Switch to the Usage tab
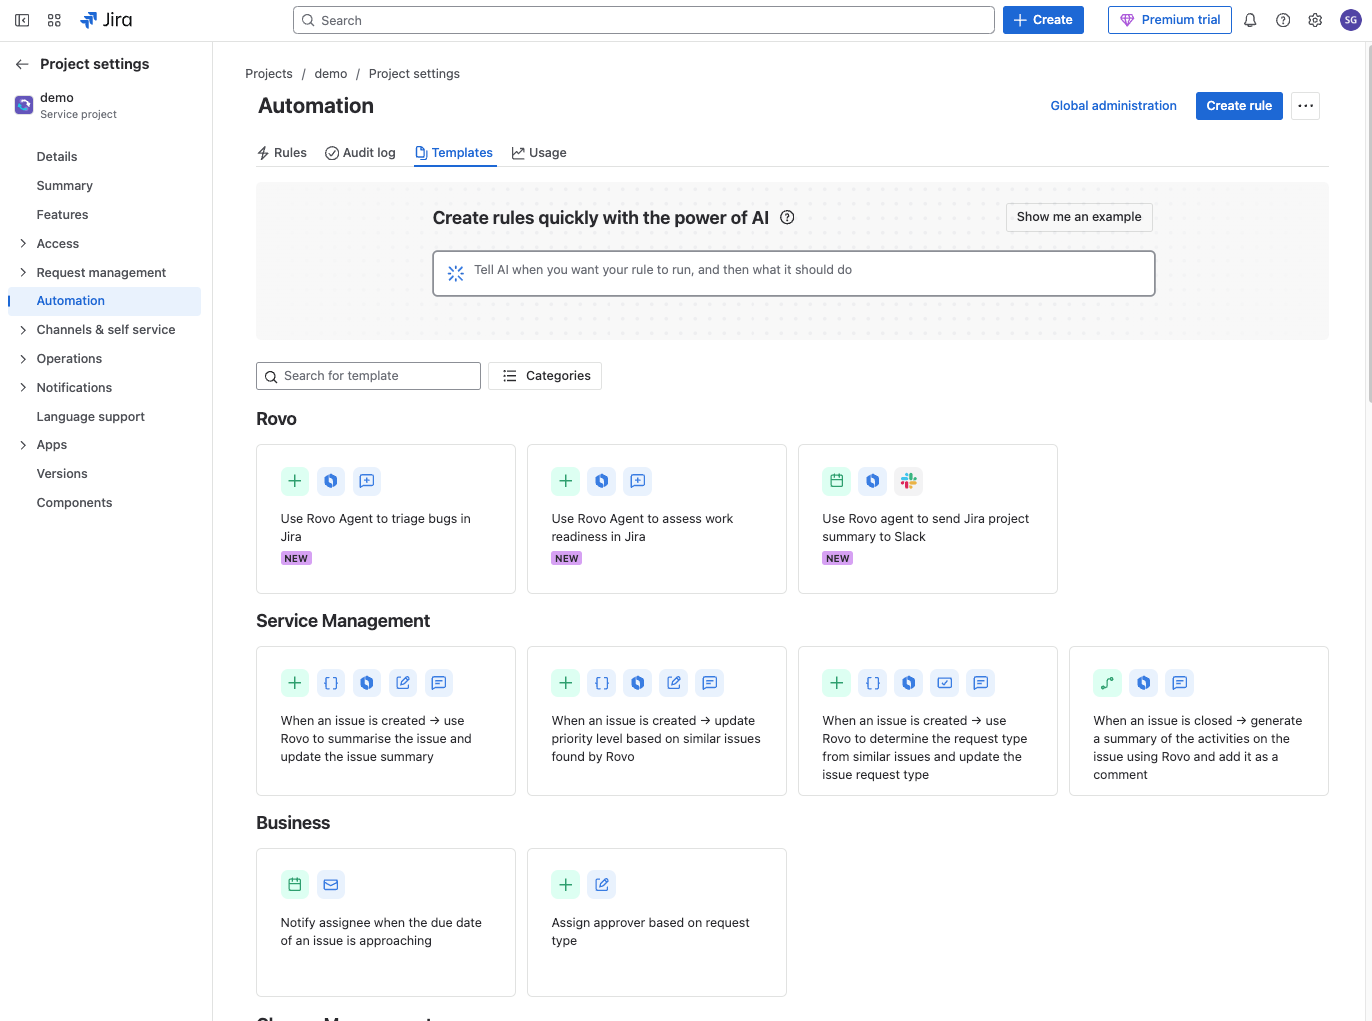This screenshot has height=1021, width=1372. coord(539,153)
